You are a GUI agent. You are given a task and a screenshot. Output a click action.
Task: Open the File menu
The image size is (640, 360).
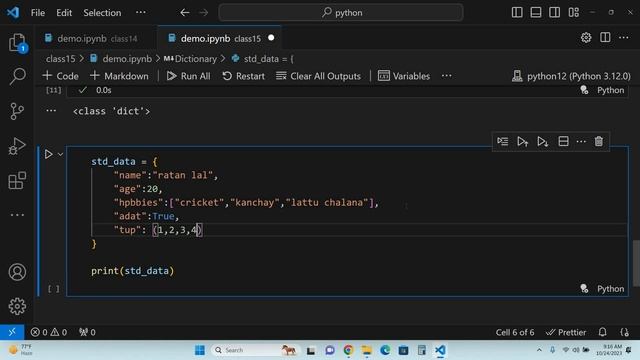coord(38,13)
